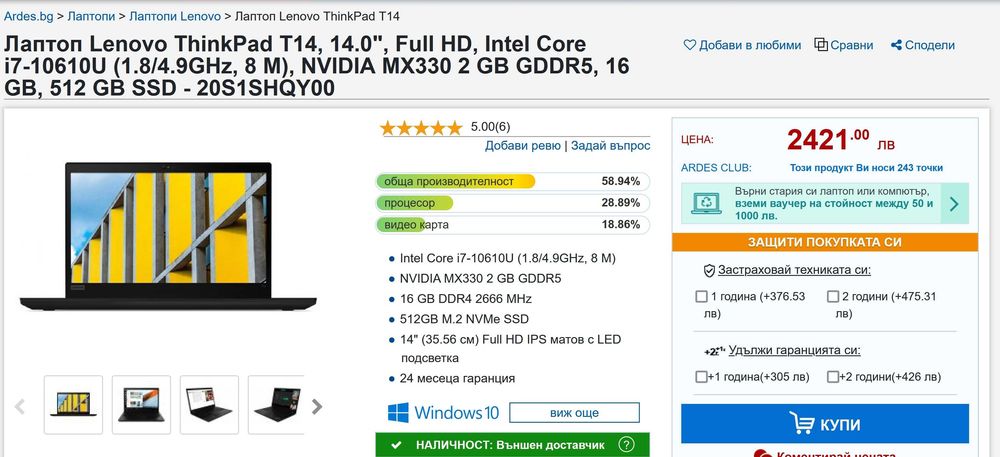This screenshot has width=1000, height=457.
Task: Click the heart icon to add to favorites
Action: click(x=690, y=45)
